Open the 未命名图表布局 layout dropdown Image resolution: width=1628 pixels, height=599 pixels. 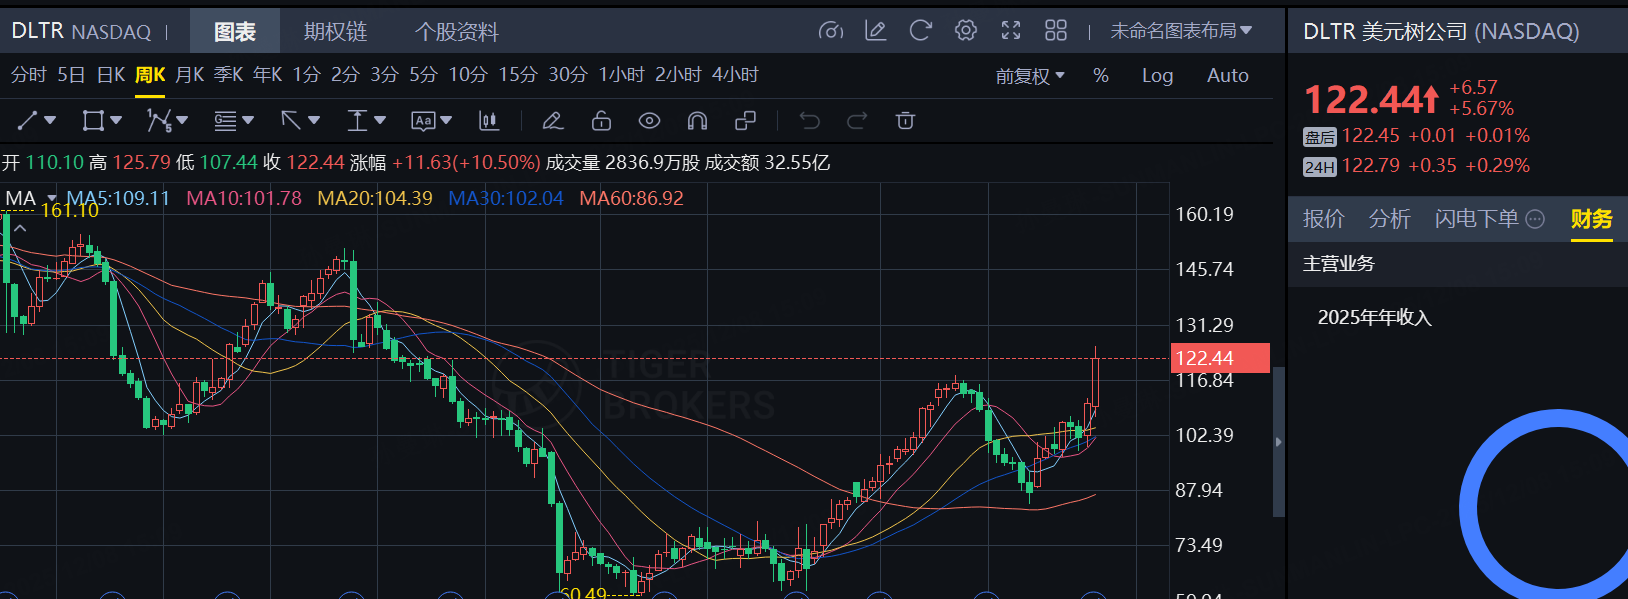point(1181,31)
